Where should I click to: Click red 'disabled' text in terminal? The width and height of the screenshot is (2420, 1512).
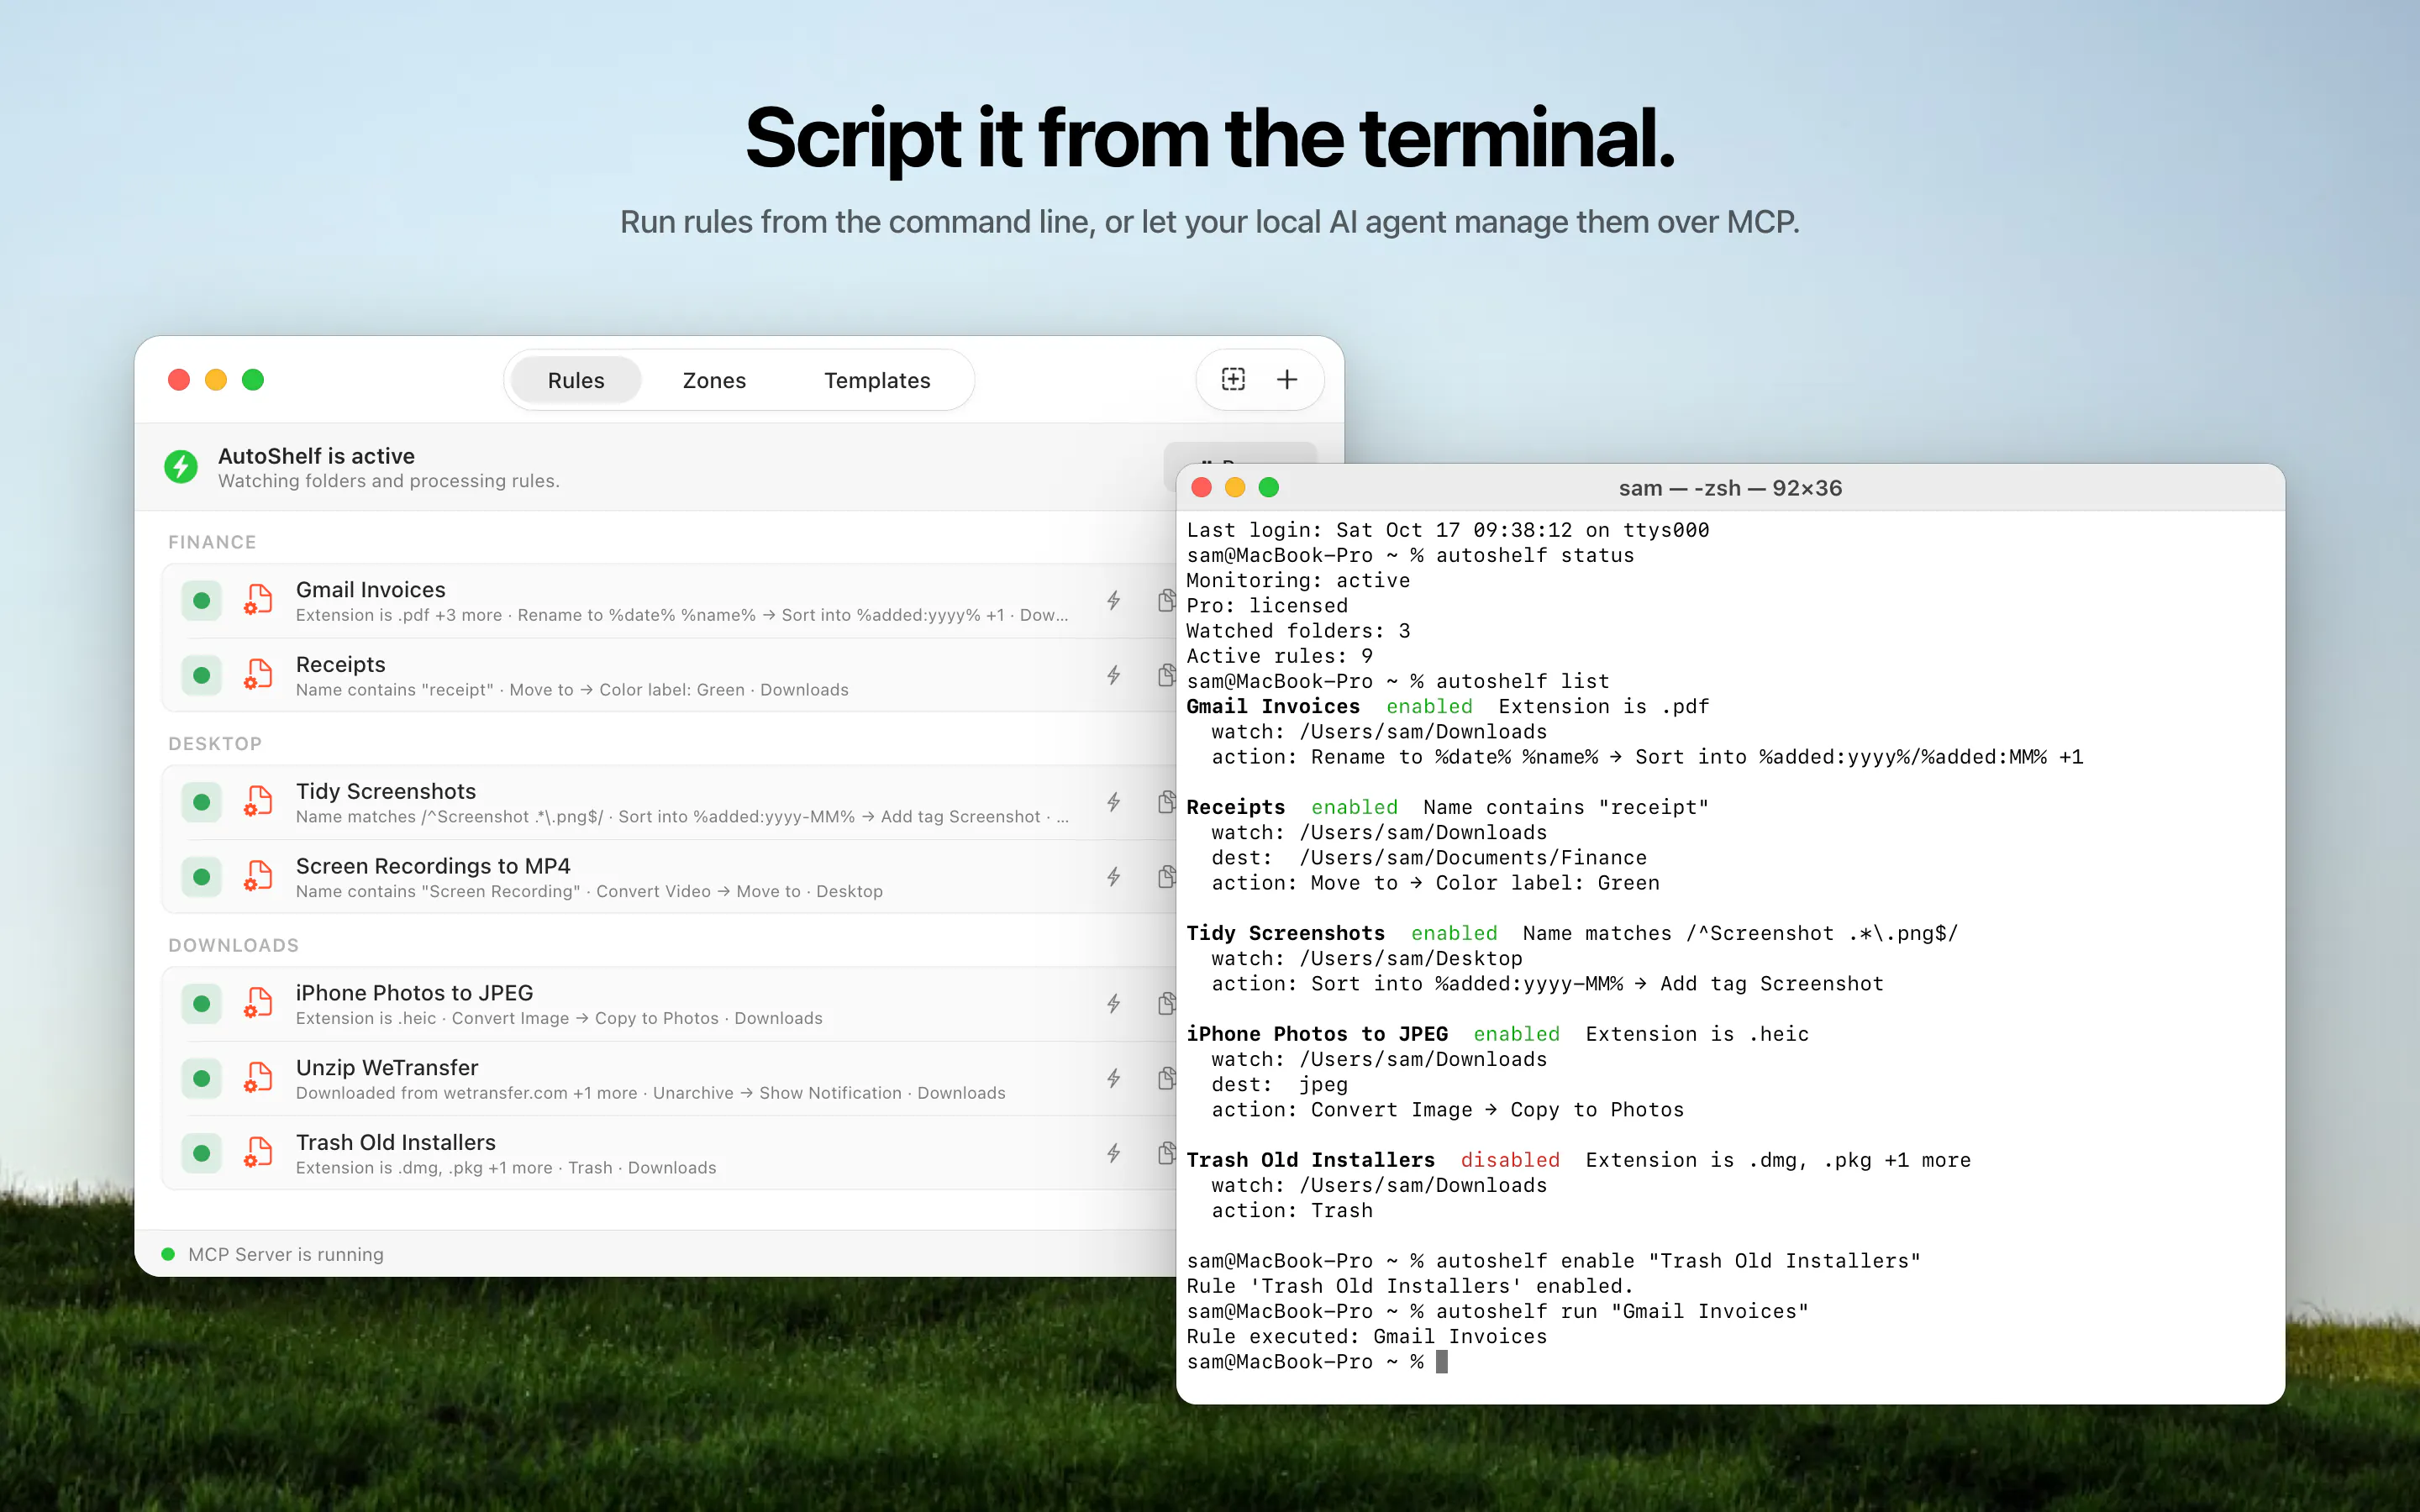click(x=1510, y=1160)
